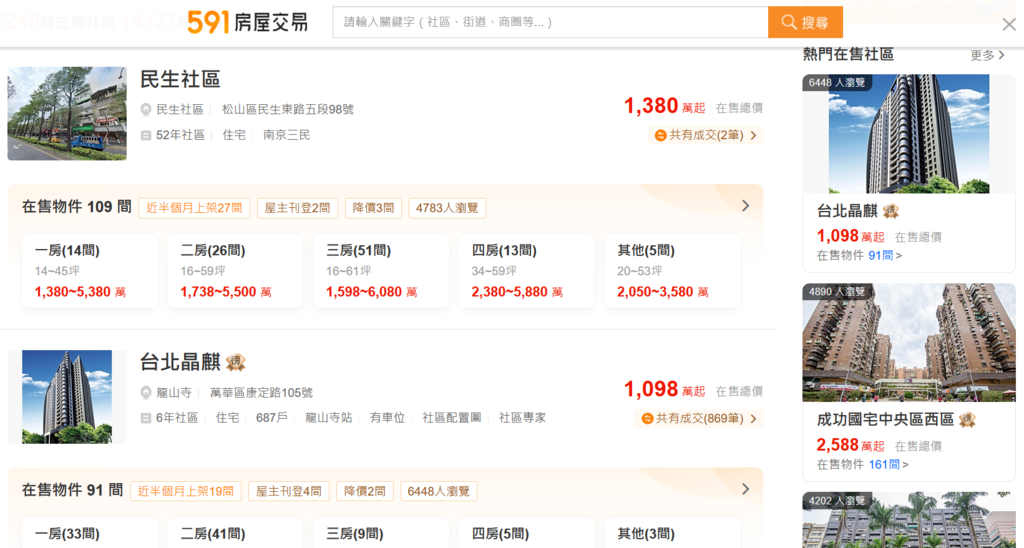Open the sidebar 台北晶麒 community name
This screenshot has width=1024, height=548.
point(848,211)
